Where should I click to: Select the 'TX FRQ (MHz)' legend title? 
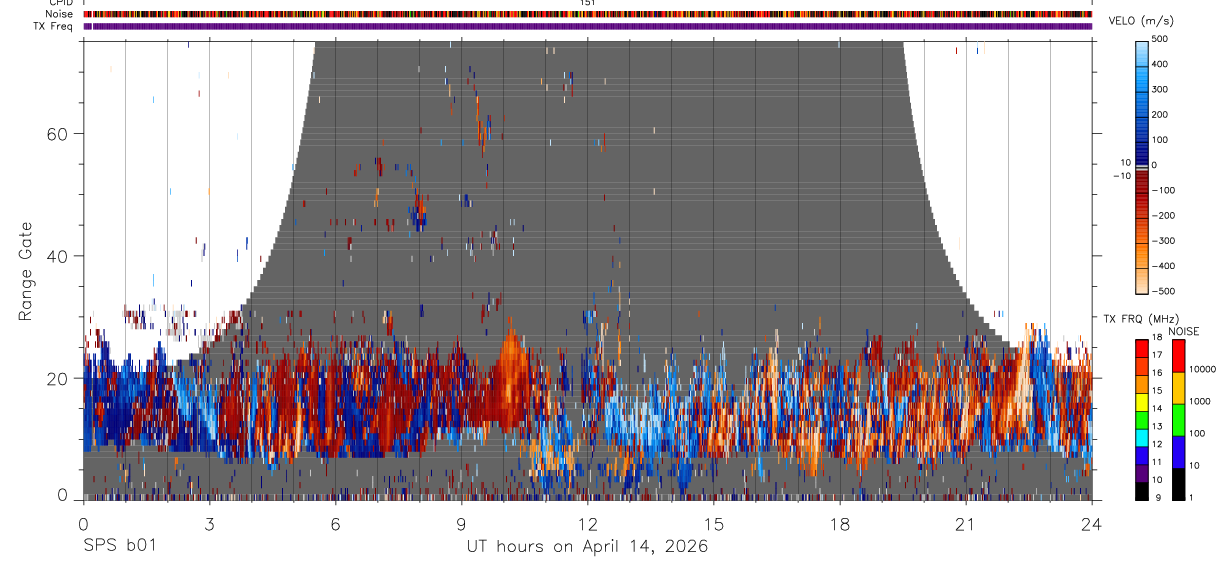(1140, 319)
